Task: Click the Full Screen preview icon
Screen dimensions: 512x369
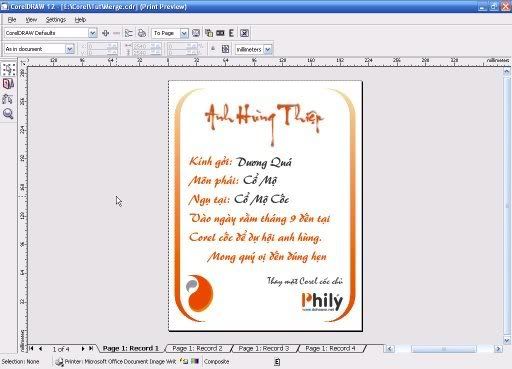Action: coord(196,33)
